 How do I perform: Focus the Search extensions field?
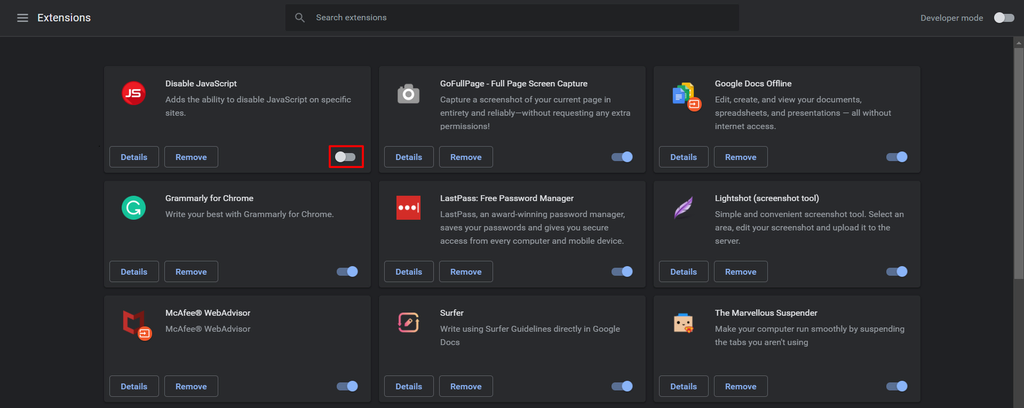[512, 18]
